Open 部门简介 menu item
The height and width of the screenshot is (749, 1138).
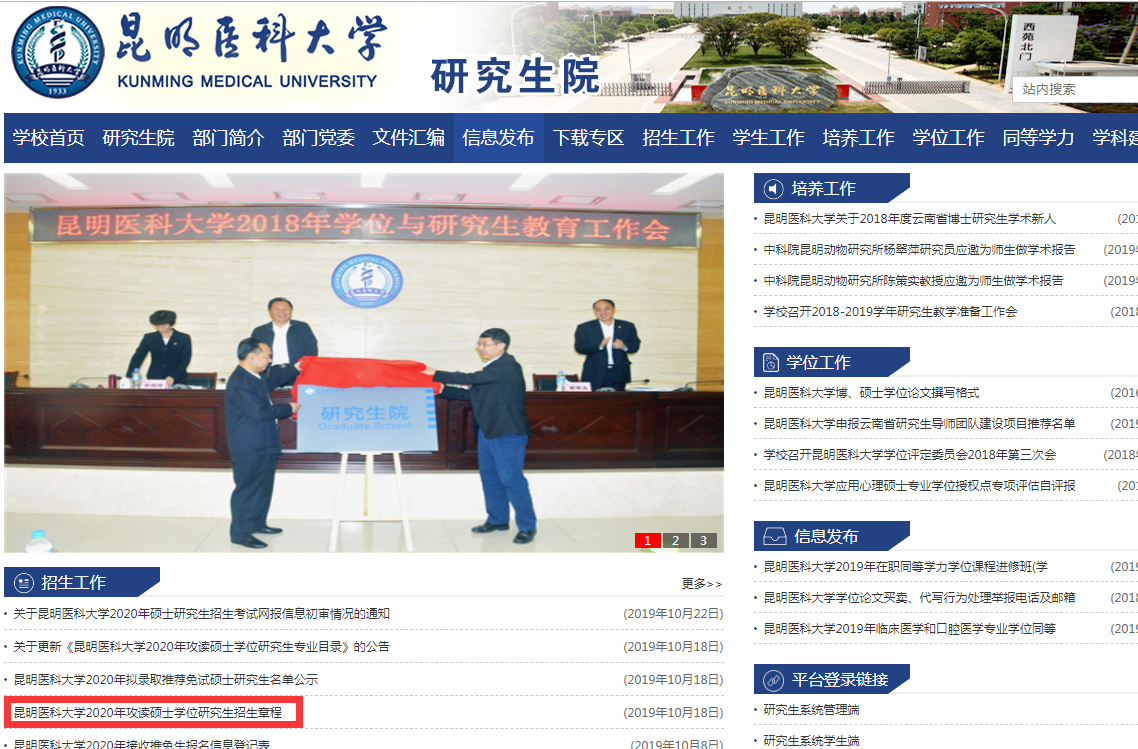pos(229,138)
